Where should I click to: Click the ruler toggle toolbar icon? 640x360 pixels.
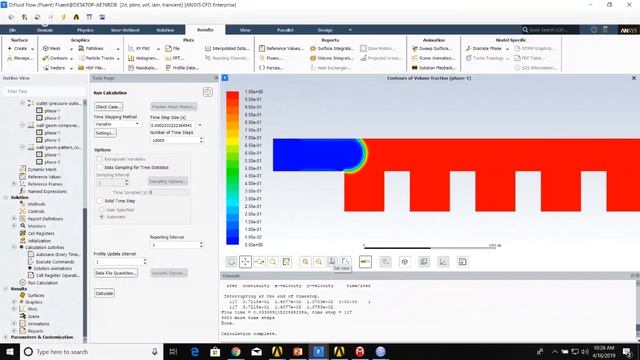(x=365, y=262)
